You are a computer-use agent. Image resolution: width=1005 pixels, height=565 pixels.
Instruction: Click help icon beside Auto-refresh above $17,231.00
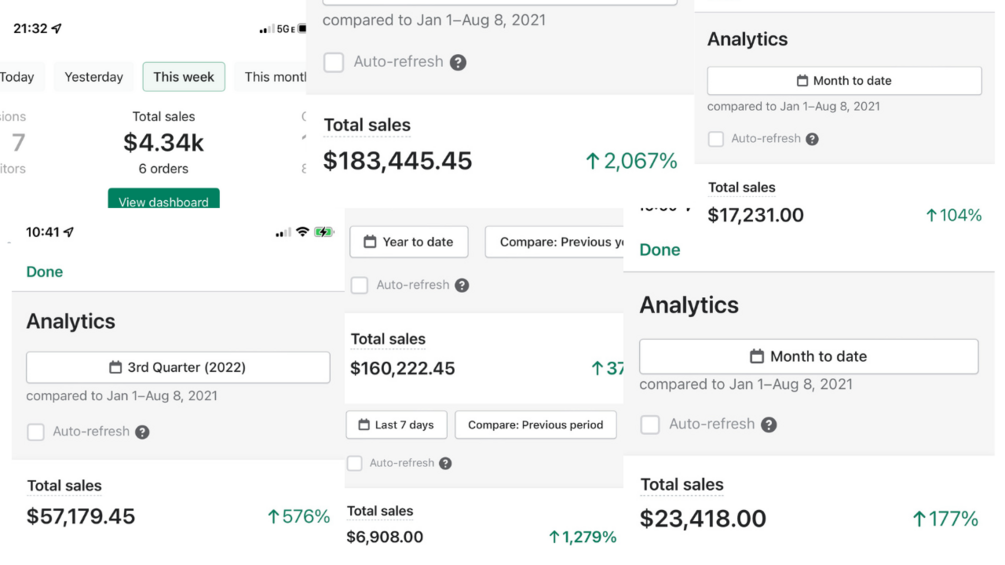(812, 139)
